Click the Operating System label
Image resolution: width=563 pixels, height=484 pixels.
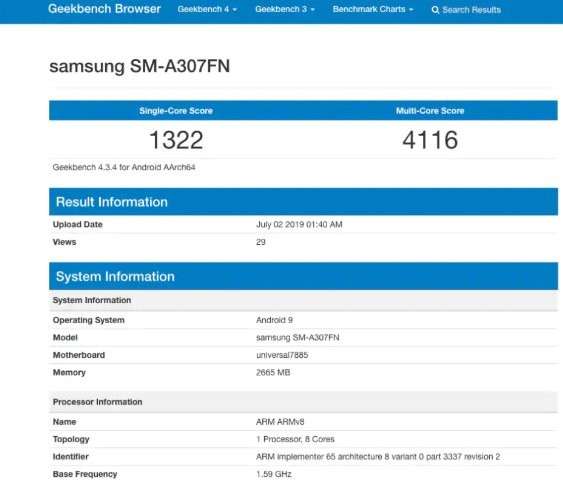pyautogui.click(x=89, y=320)
